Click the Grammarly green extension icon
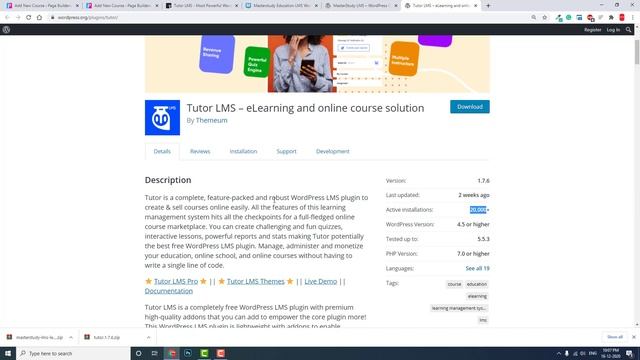The height and width of the screenshot is (360, 640). (569, 18)
